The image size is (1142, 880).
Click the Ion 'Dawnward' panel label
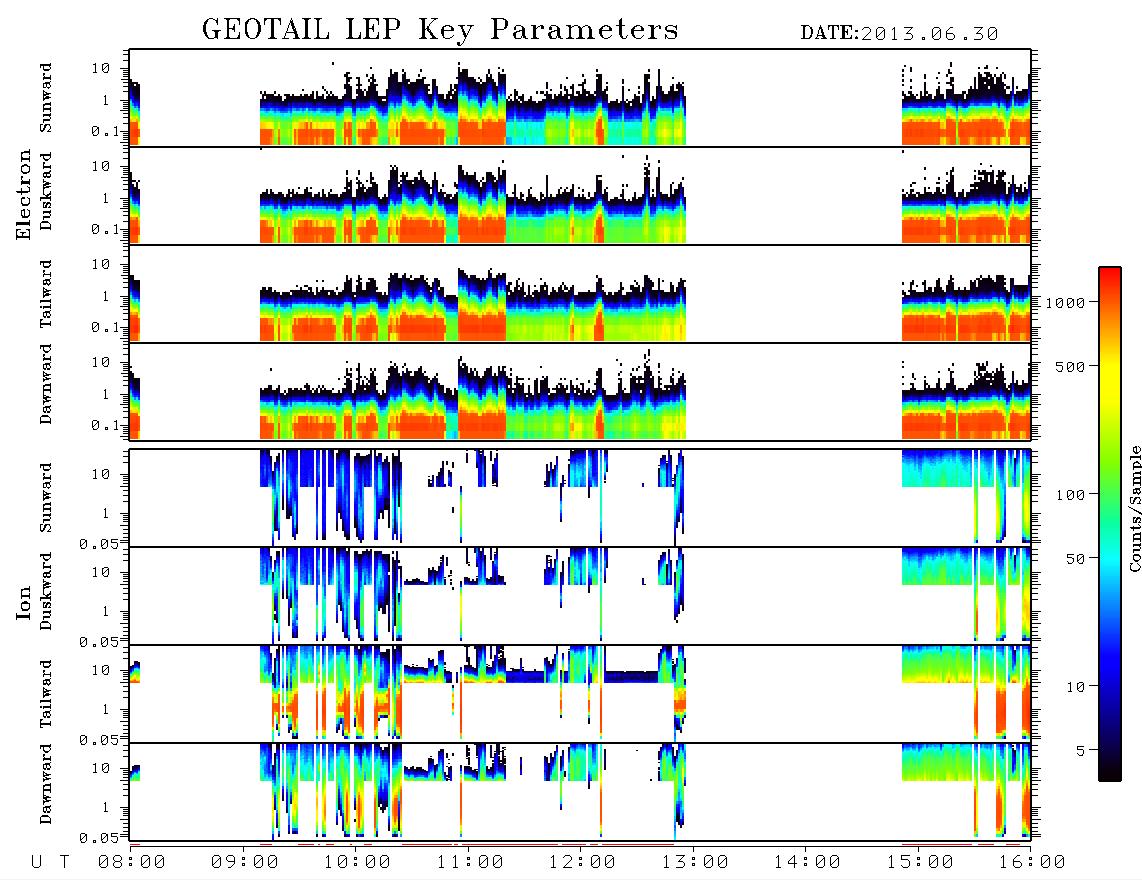point(46,784)
